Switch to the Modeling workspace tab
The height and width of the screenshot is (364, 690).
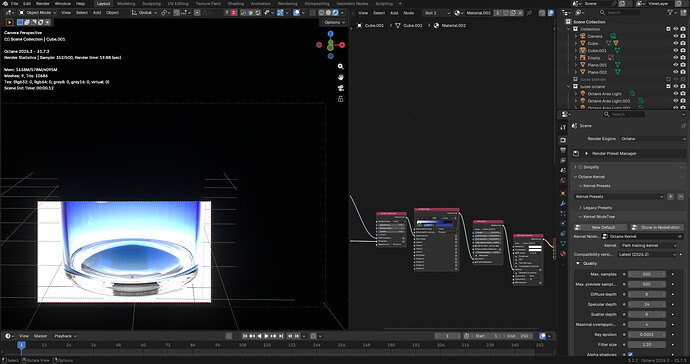coord(126,4)
